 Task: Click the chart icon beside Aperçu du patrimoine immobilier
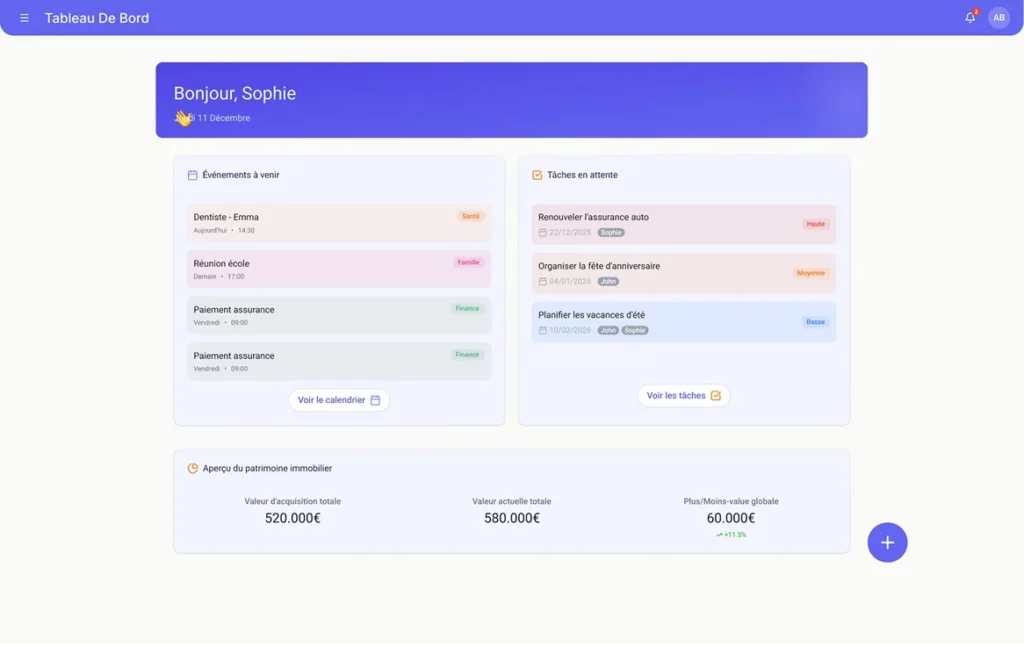(x=193, y=468)
